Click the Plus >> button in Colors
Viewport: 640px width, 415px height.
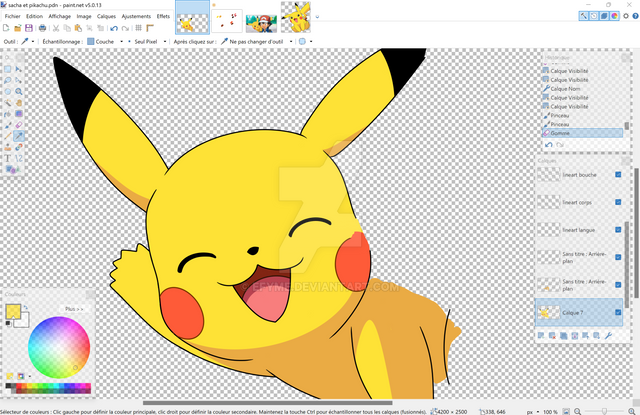74,309
